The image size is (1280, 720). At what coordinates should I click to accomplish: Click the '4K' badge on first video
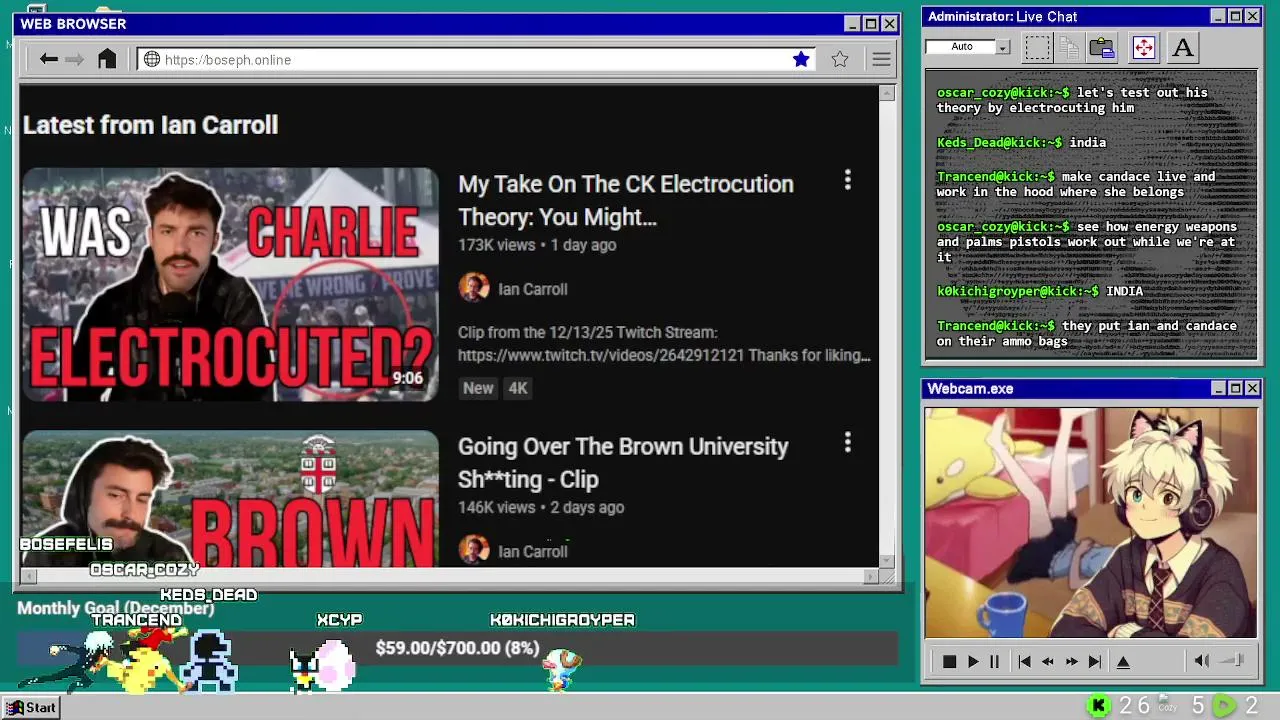[x=518, y=388]
